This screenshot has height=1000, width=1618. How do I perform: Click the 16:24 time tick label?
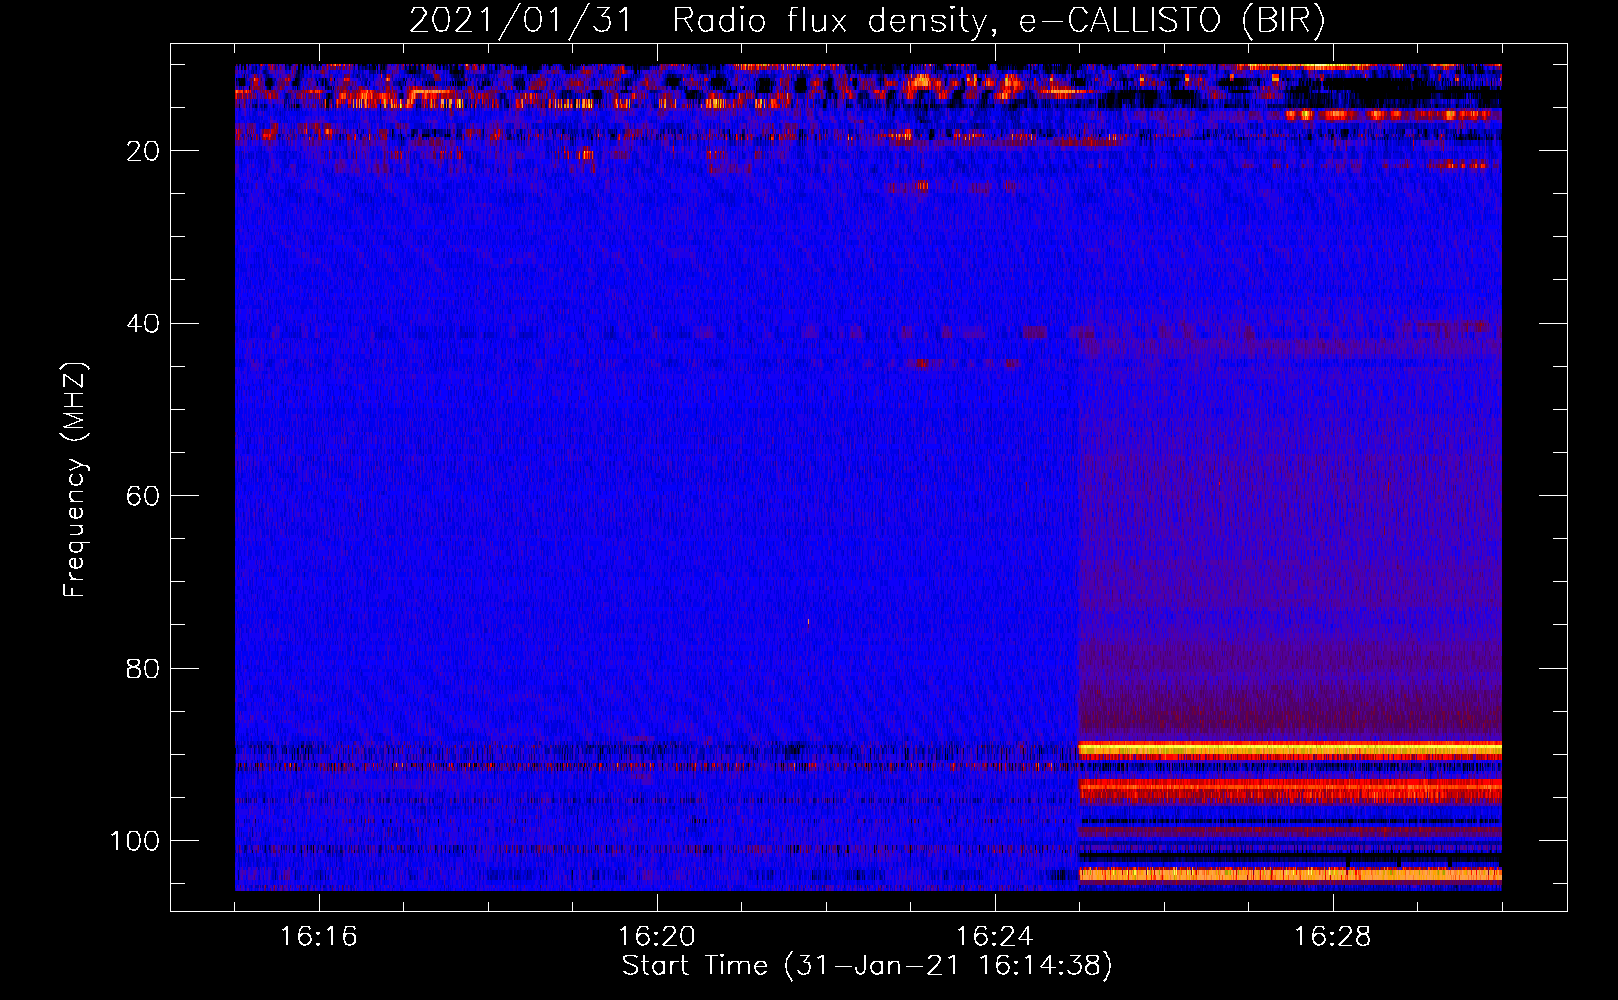tap(995, 937)
